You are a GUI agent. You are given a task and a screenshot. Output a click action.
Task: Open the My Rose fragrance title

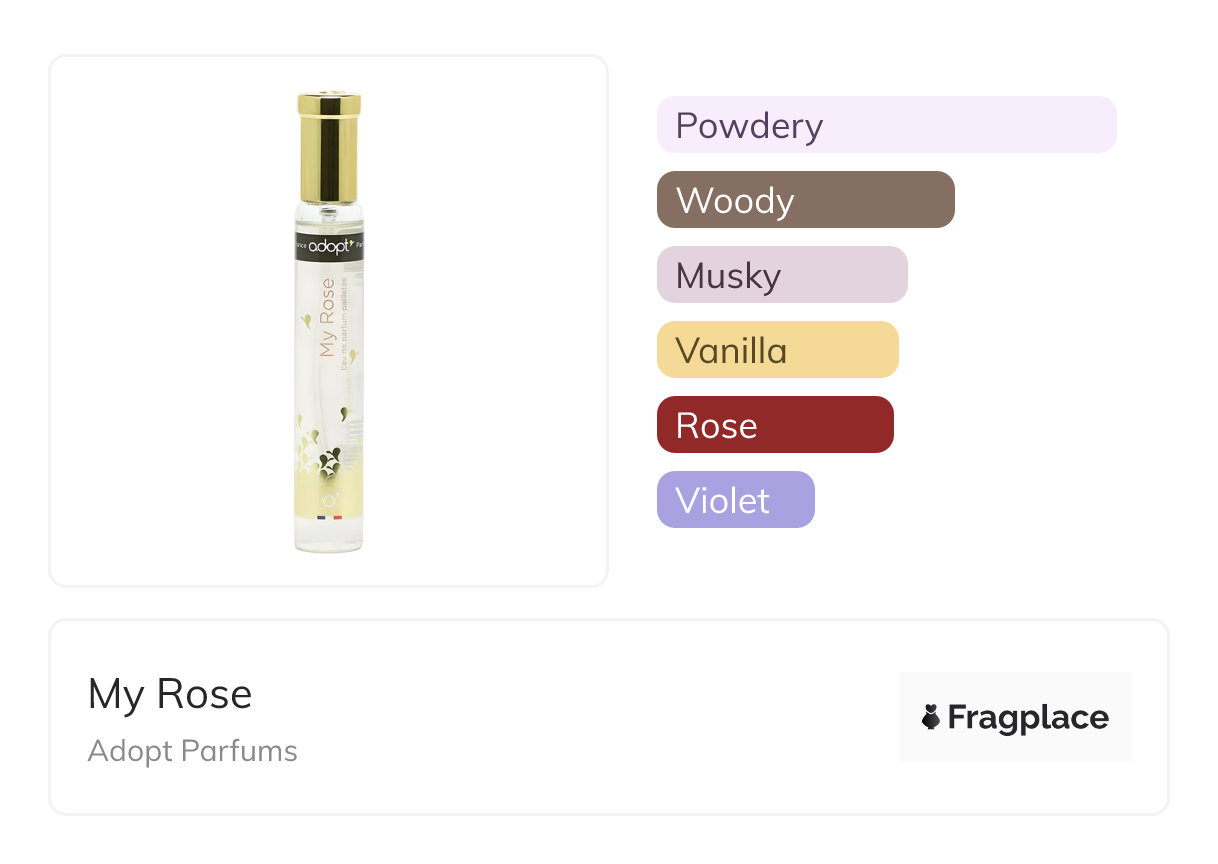click(x=170, y=694)
